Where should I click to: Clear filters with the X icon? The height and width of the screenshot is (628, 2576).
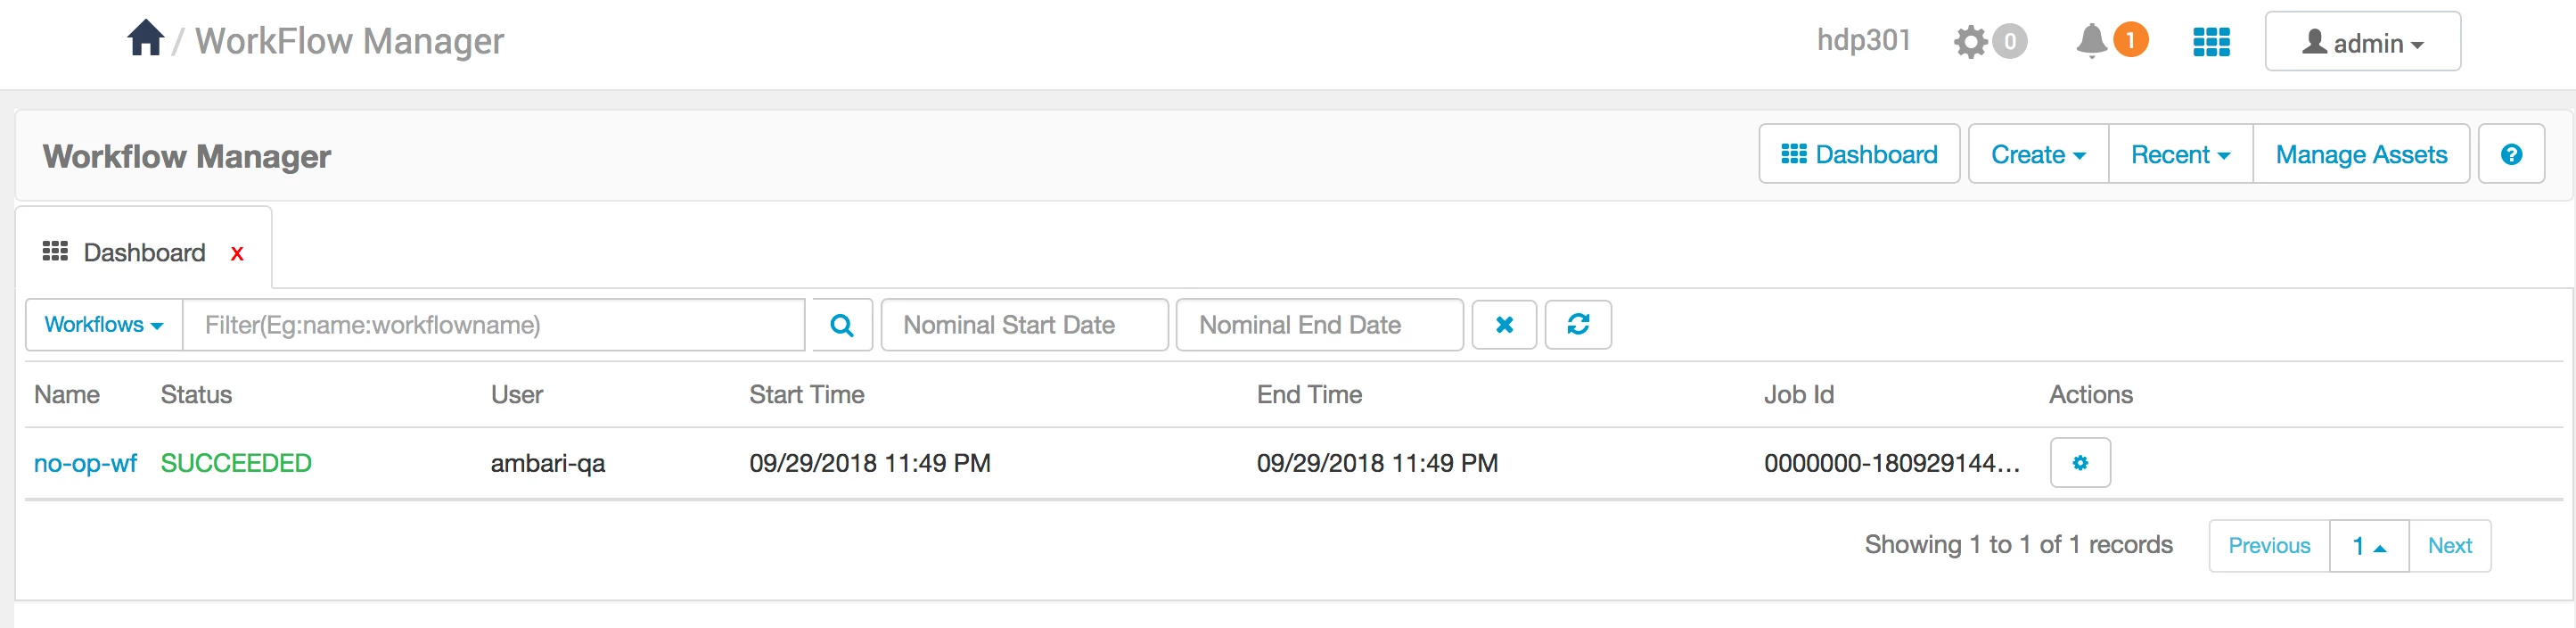point(1504,325)
